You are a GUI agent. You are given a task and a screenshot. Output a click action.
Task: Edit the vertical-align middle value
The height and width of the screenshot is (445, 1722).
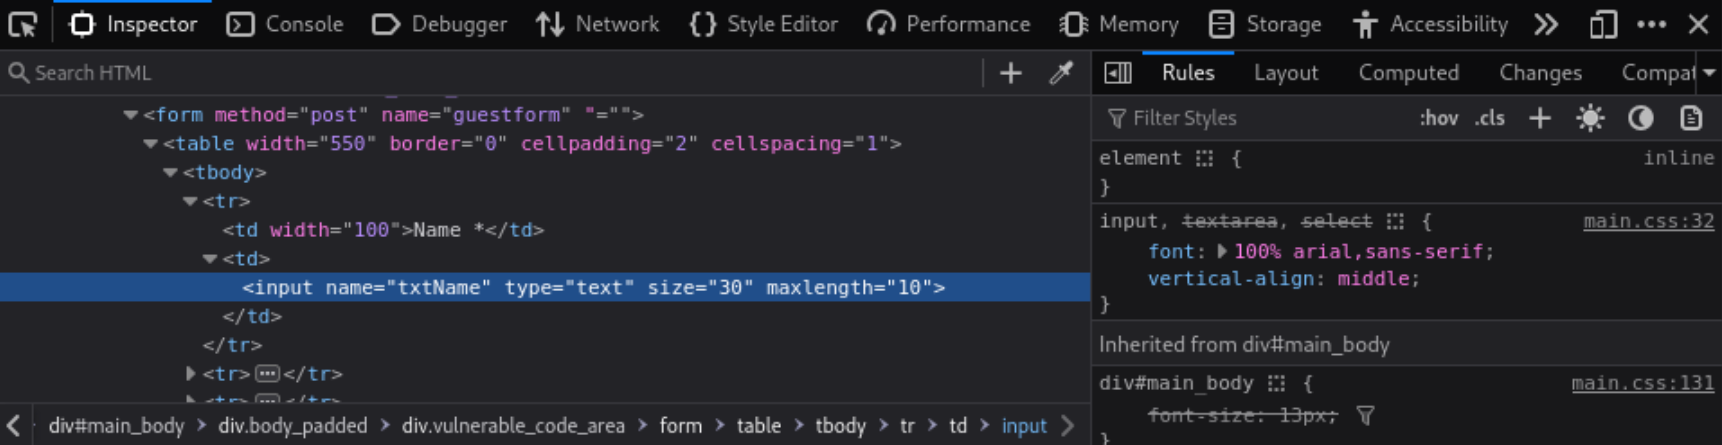pyautogui.click(x=1373, y=279)
